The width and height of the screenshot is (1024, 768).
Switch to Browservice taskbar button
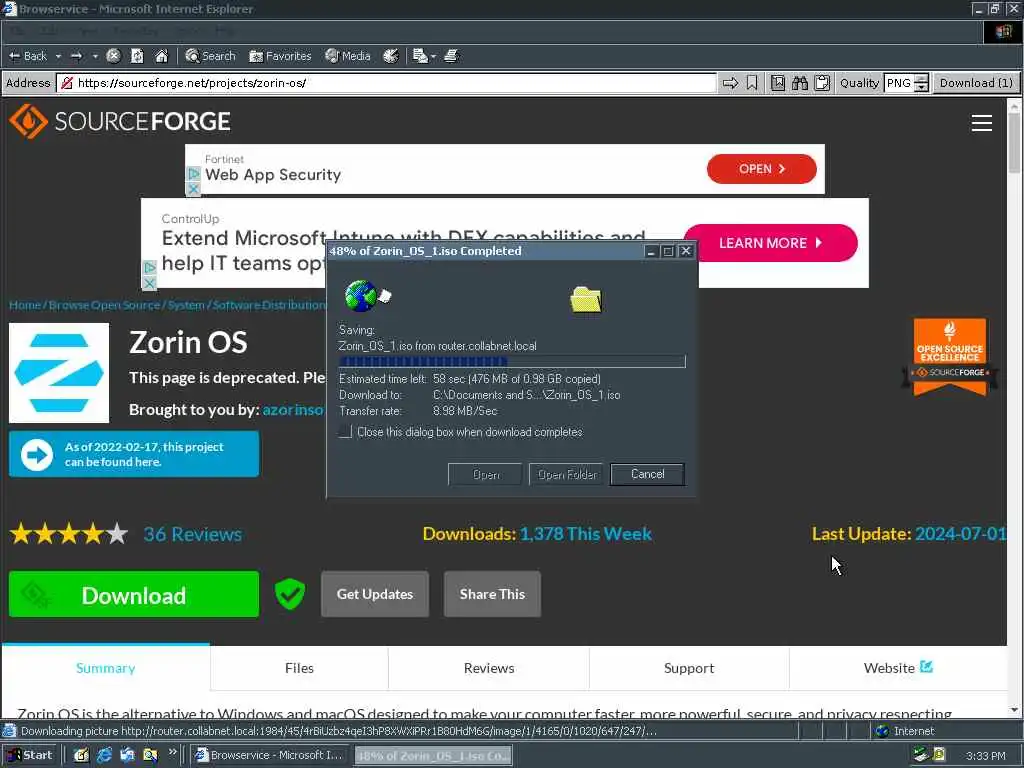coord(270,755)
